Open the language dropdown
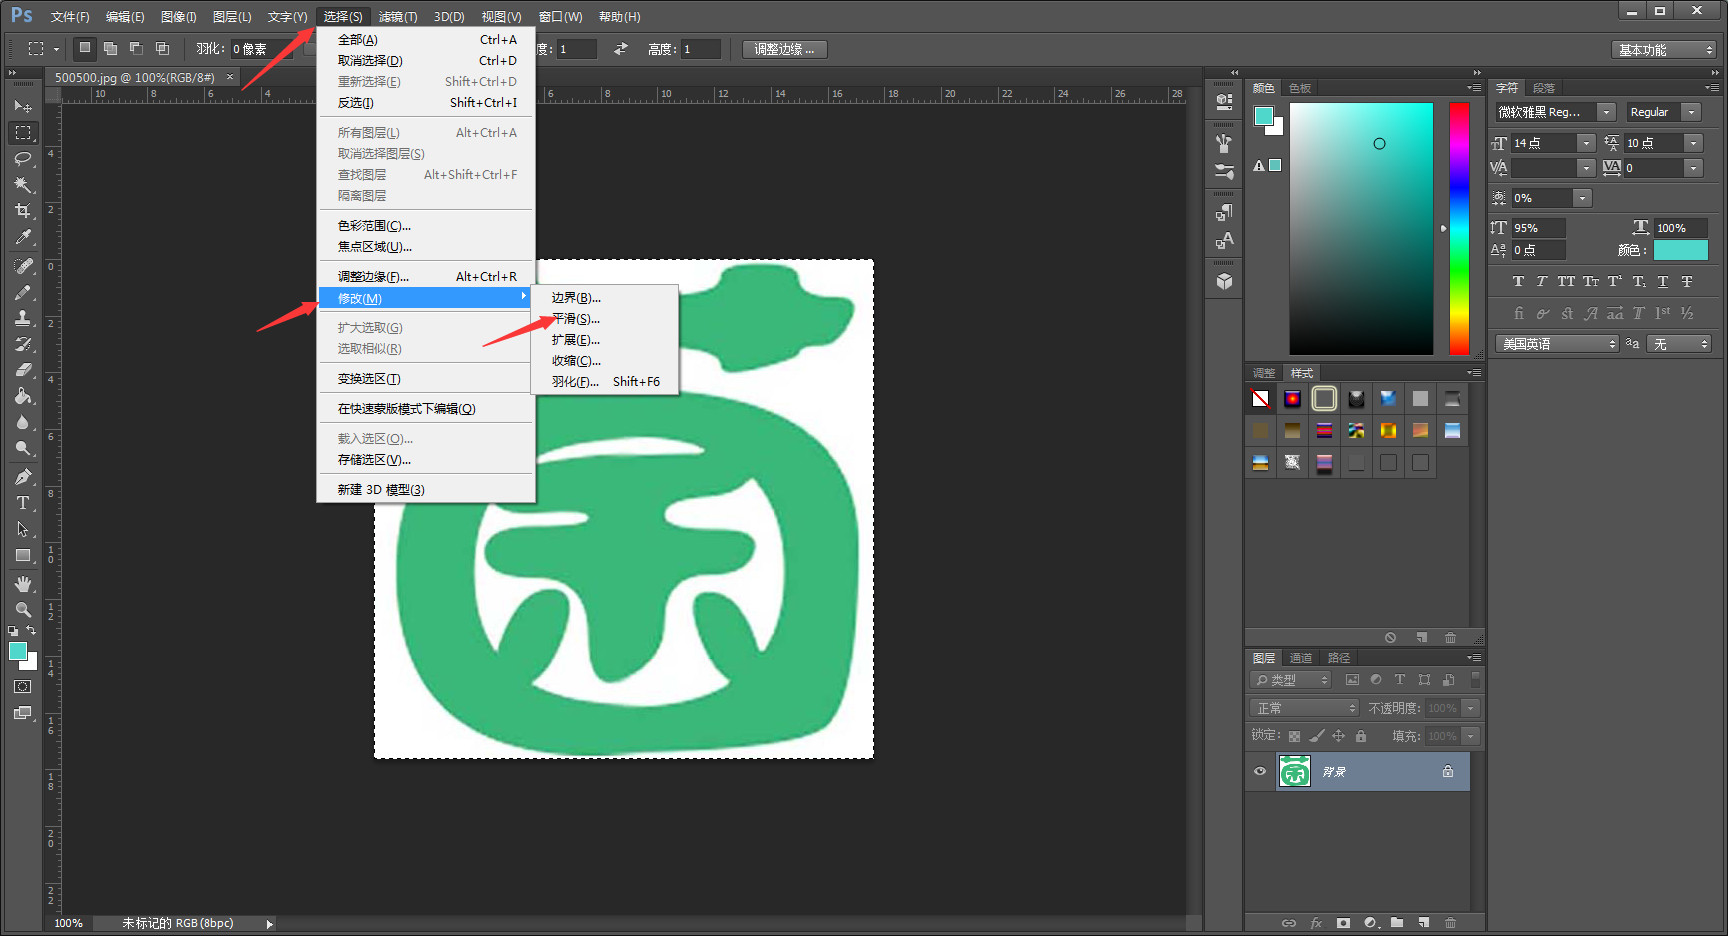The height and width of the screenshot is (936, 1728). [x=1557, y=343]
